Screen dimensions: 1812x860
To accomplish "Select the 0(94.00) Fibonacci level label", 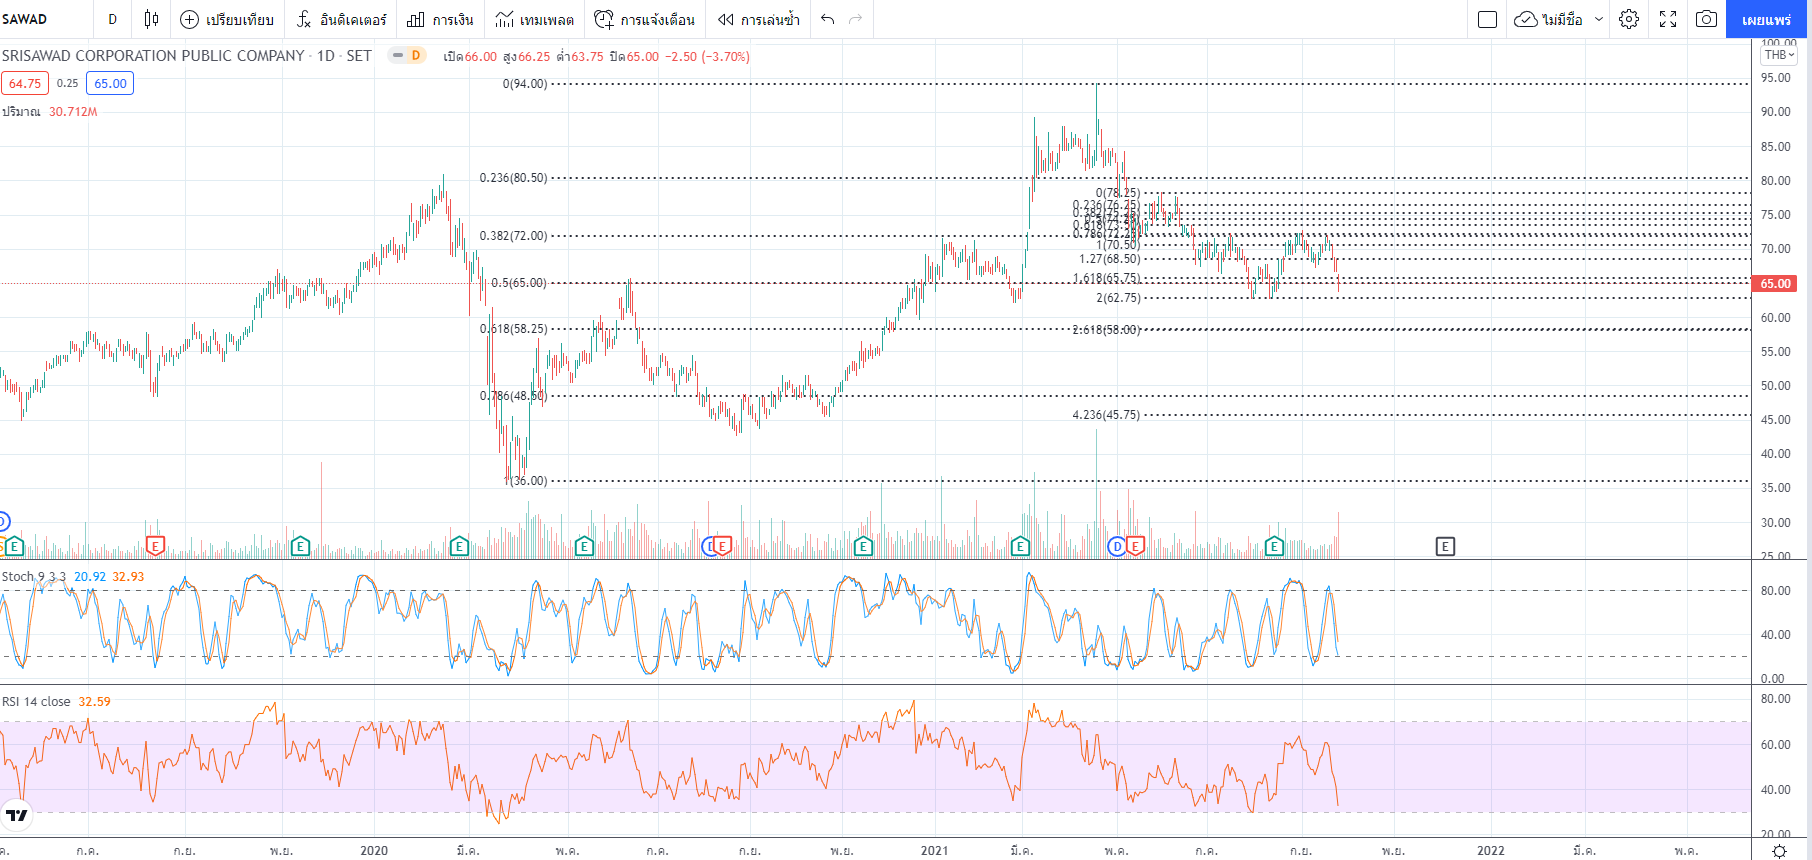I will tap(525, 84).
